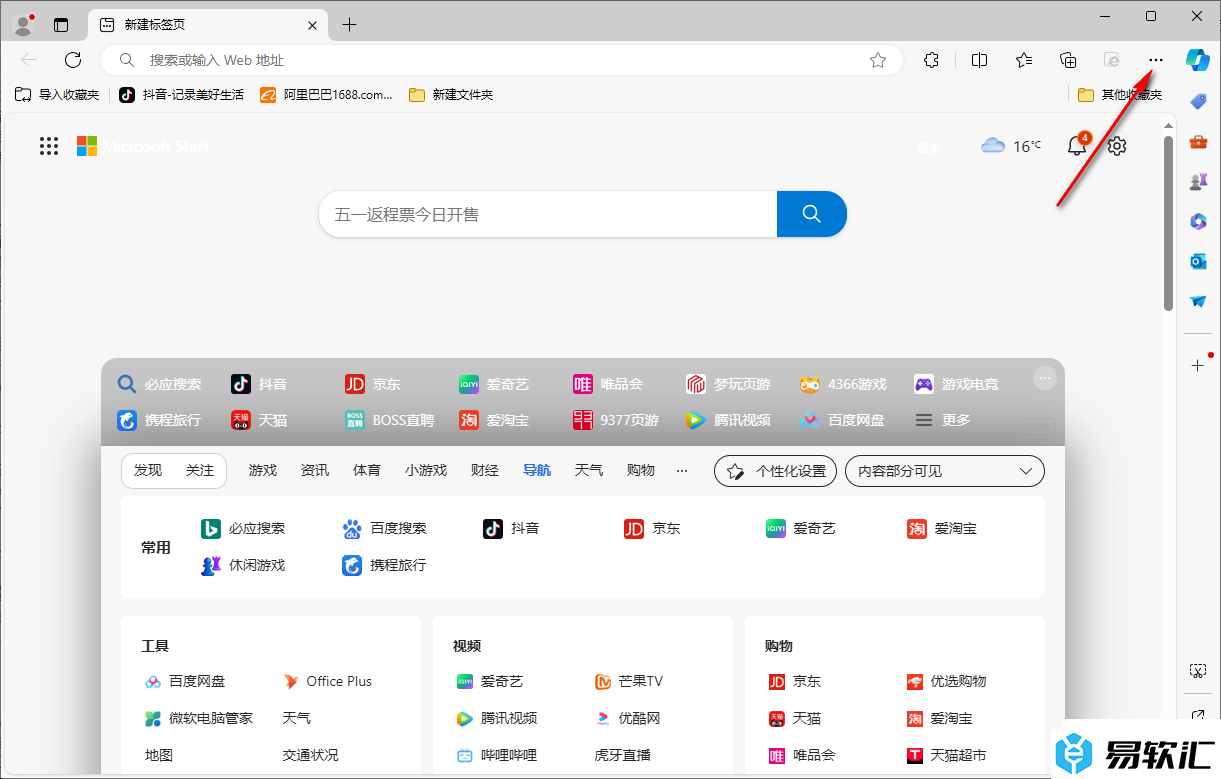Viewport: 1221px width, 779px height.
Task: Check the 16°C weather widget
Action: coord(1011,146)
